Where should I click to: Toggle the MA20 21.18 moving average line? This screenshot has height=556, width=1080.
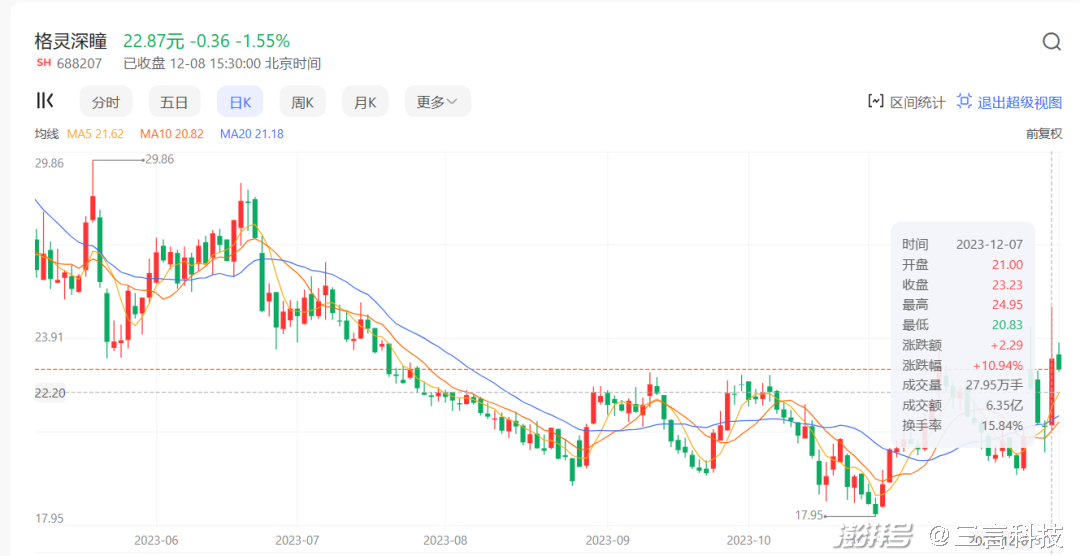point(251,133)
